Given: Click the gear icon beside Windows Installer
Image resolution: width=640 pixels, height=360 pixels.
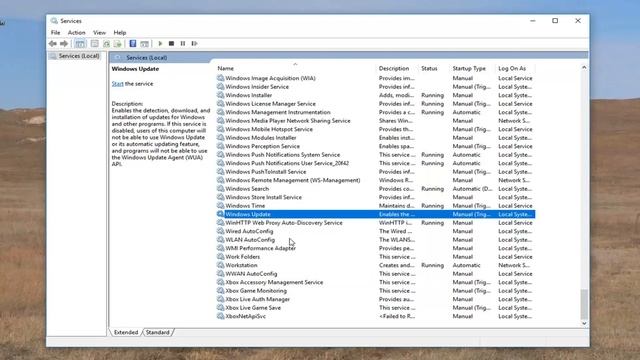Looking at the screenshot, I should 220,95.
